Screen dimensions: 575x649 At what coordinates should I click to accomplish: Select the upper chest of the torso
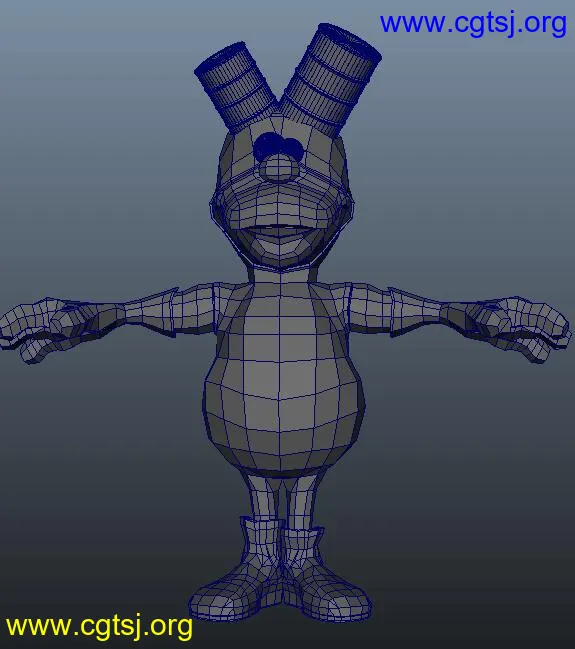pos(281,308)
